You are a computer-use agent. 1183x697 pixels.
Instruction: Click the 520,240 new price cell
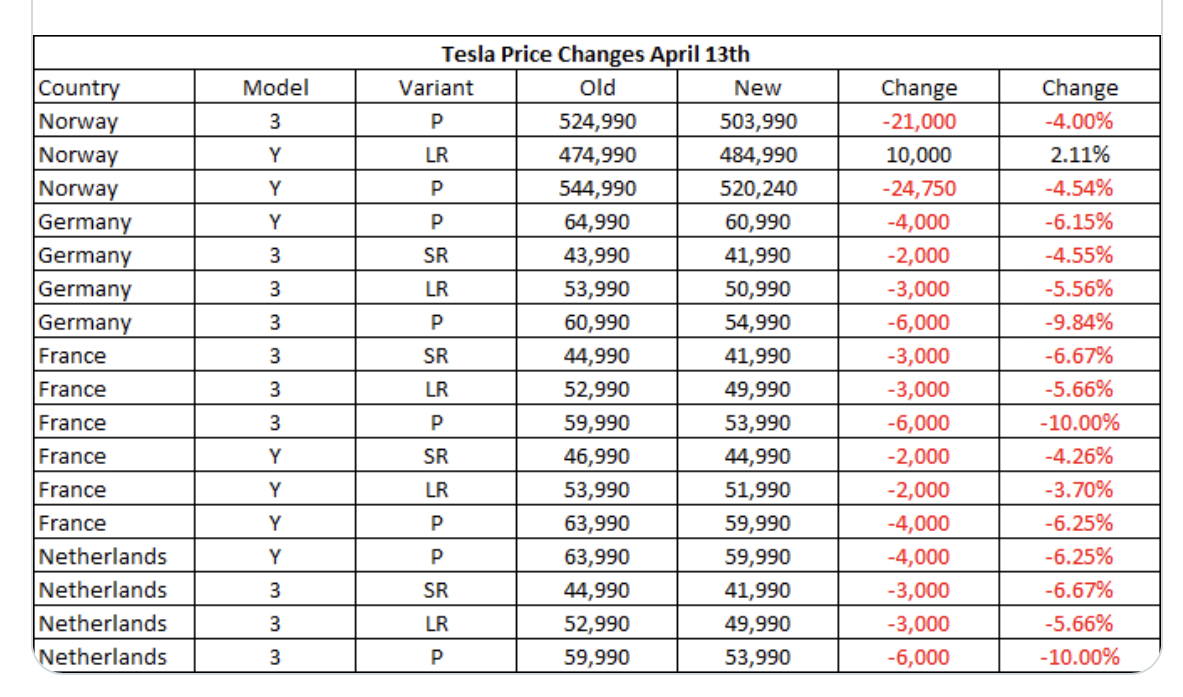[x=757, y=188]
